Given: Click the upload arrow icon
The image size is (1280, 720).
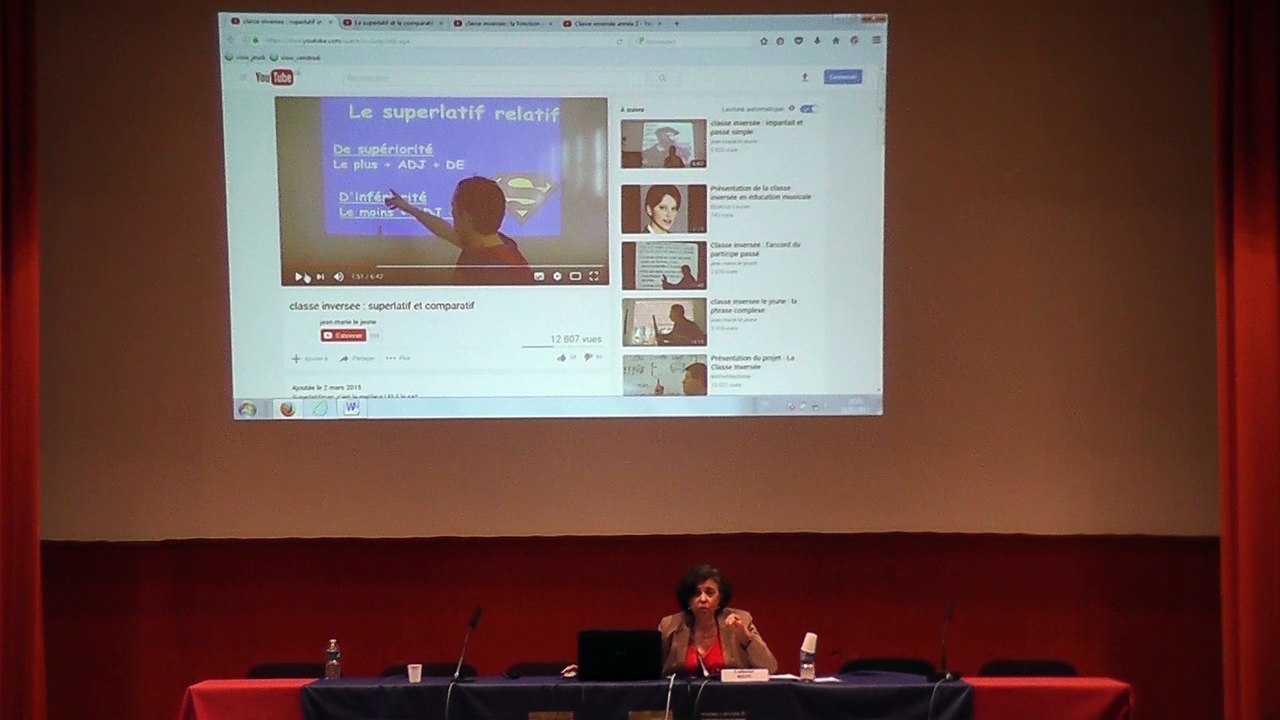Looking at the screenshot, I should pos(804,77).
